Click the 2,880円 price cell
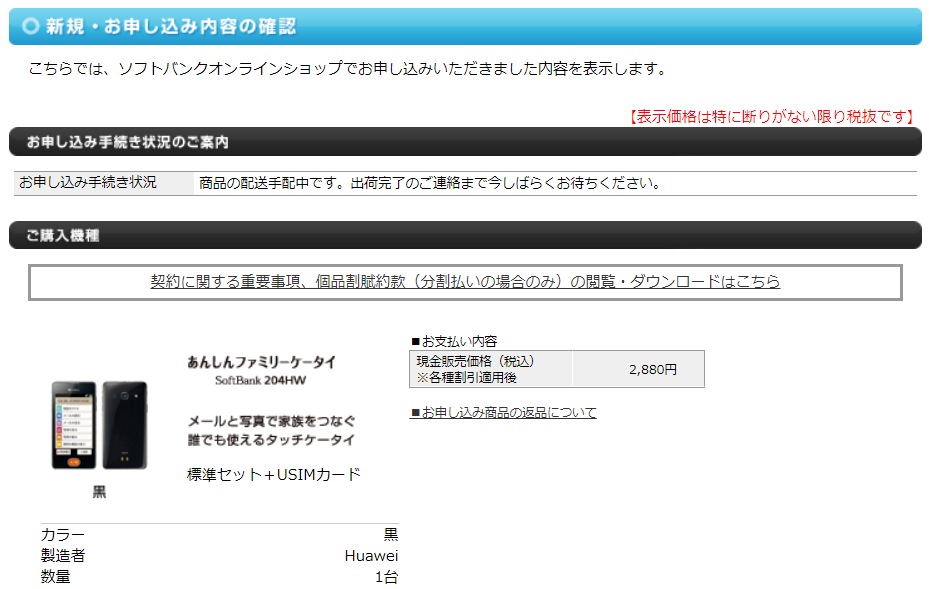929x589 pixels. coord(639,369)
